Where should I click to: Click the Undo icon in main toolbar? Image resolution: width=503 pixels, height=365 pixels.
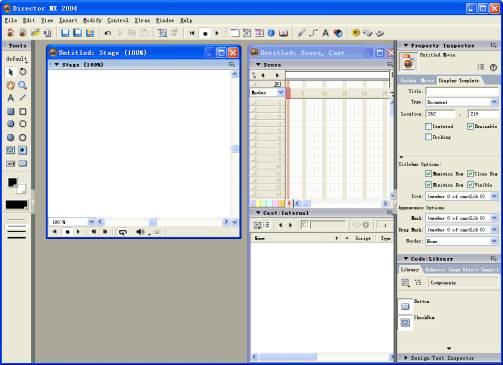pos(108,33)
